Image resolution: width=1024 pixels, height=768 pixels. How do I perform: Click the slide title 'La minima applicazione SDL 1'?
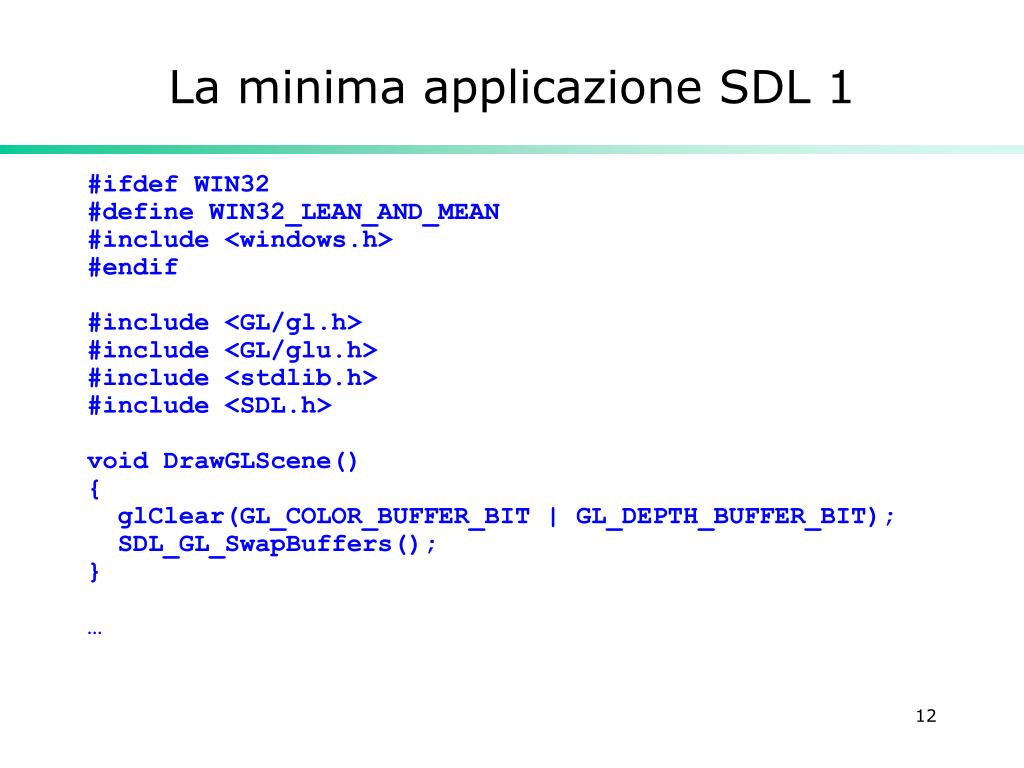point(510,88)
